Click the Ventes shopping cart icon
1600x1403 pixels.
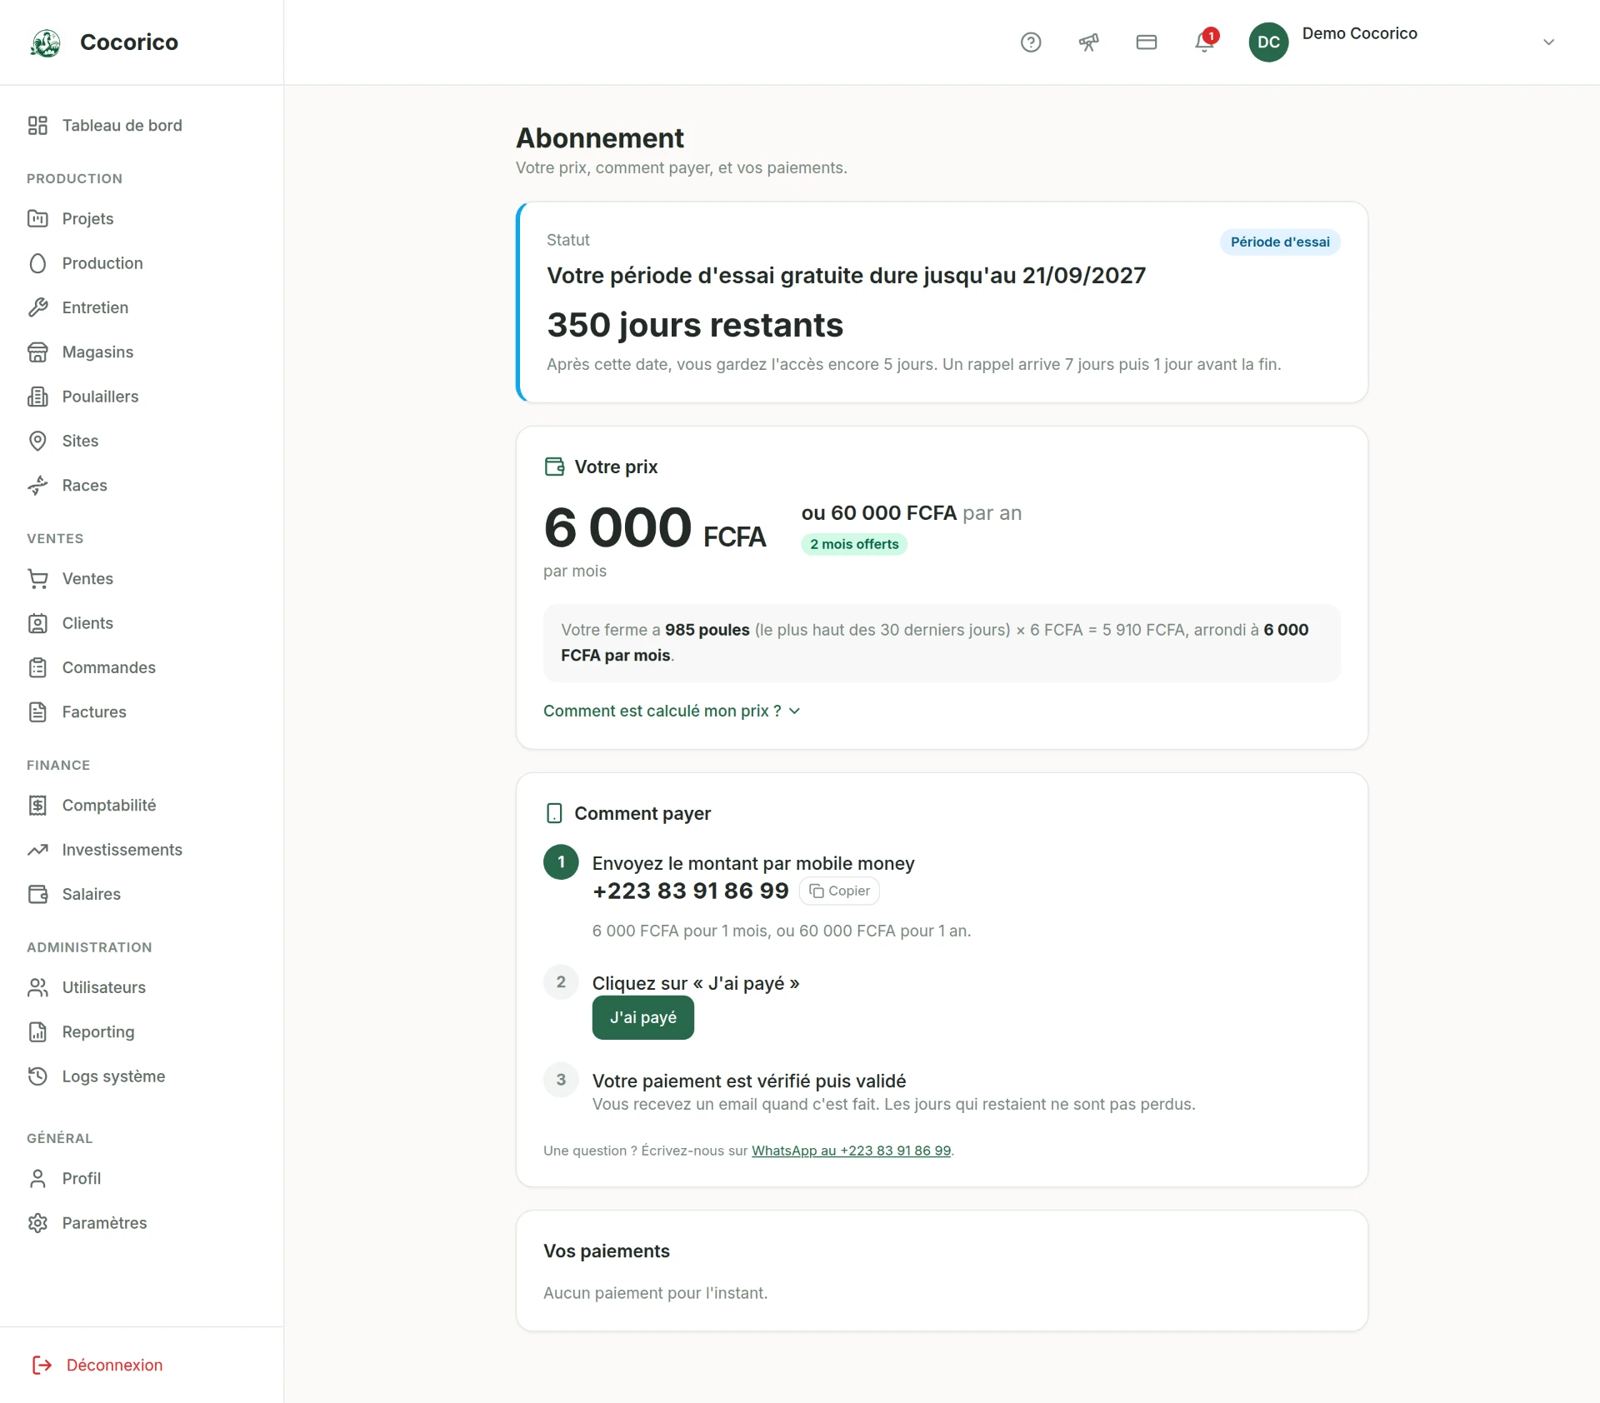pyautogui.click(x=38, y=579)
